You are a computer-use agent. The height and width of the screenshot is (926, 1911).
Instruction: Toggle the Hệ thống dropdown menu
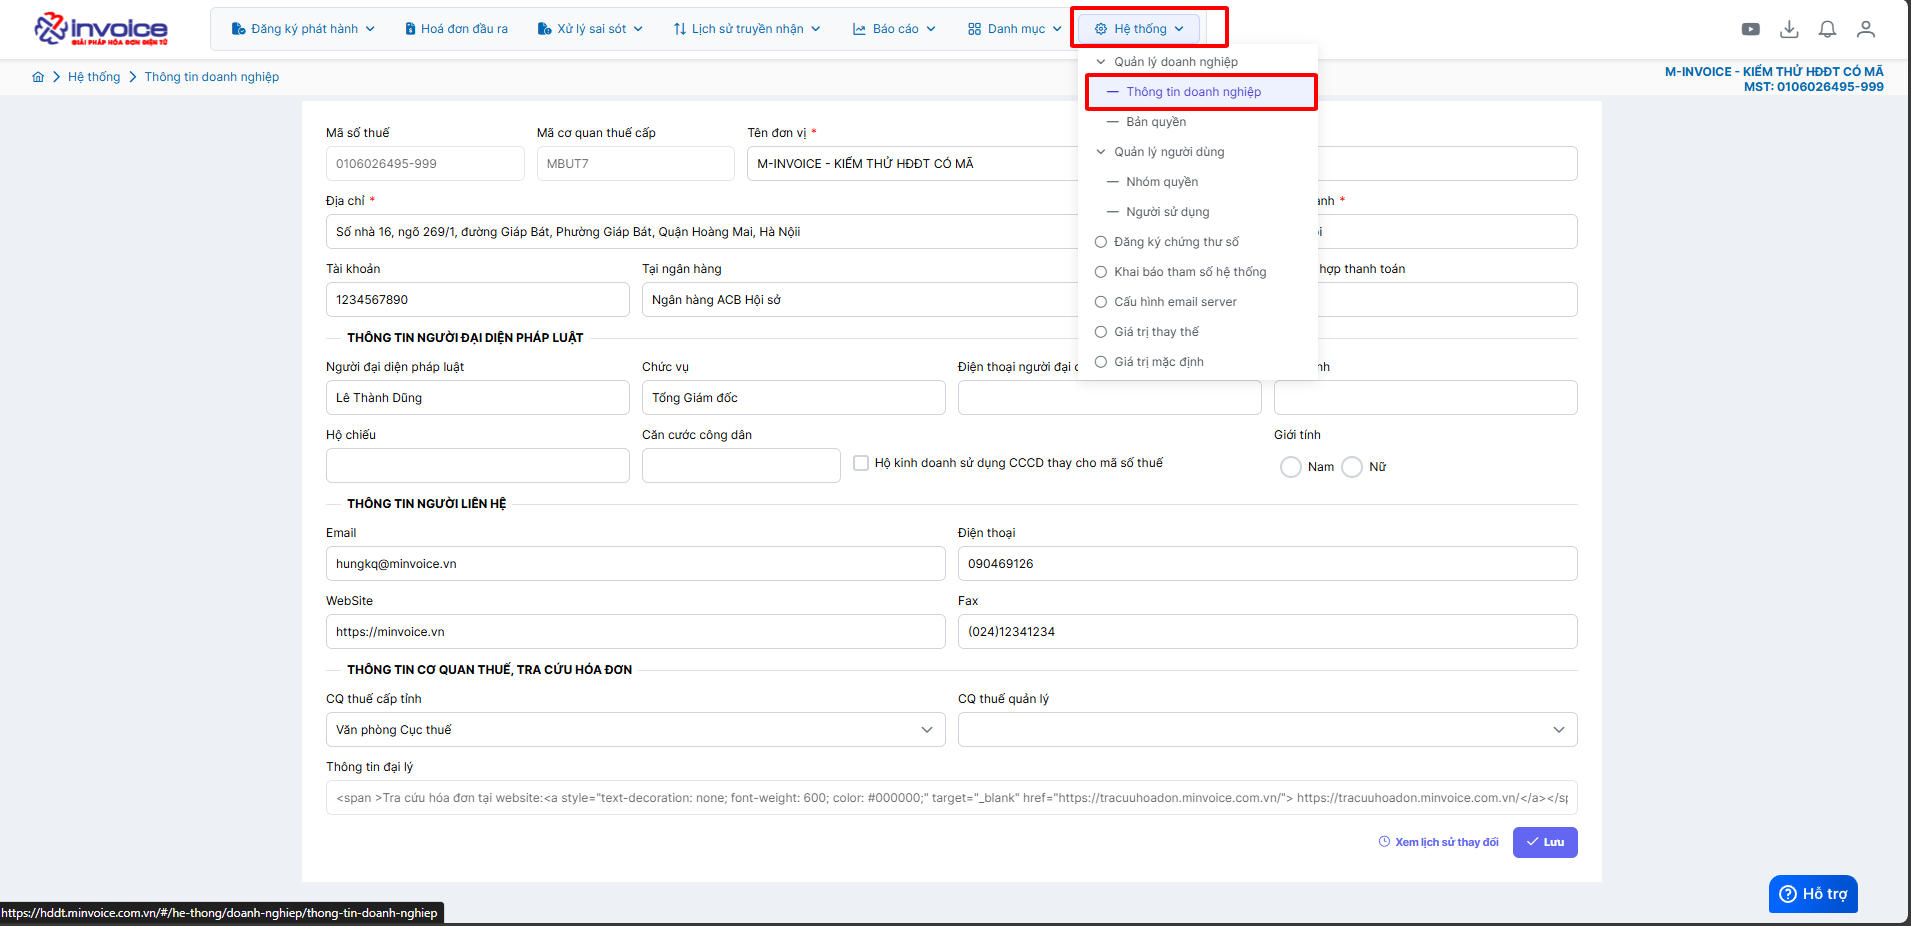[x=1139, y=29]
